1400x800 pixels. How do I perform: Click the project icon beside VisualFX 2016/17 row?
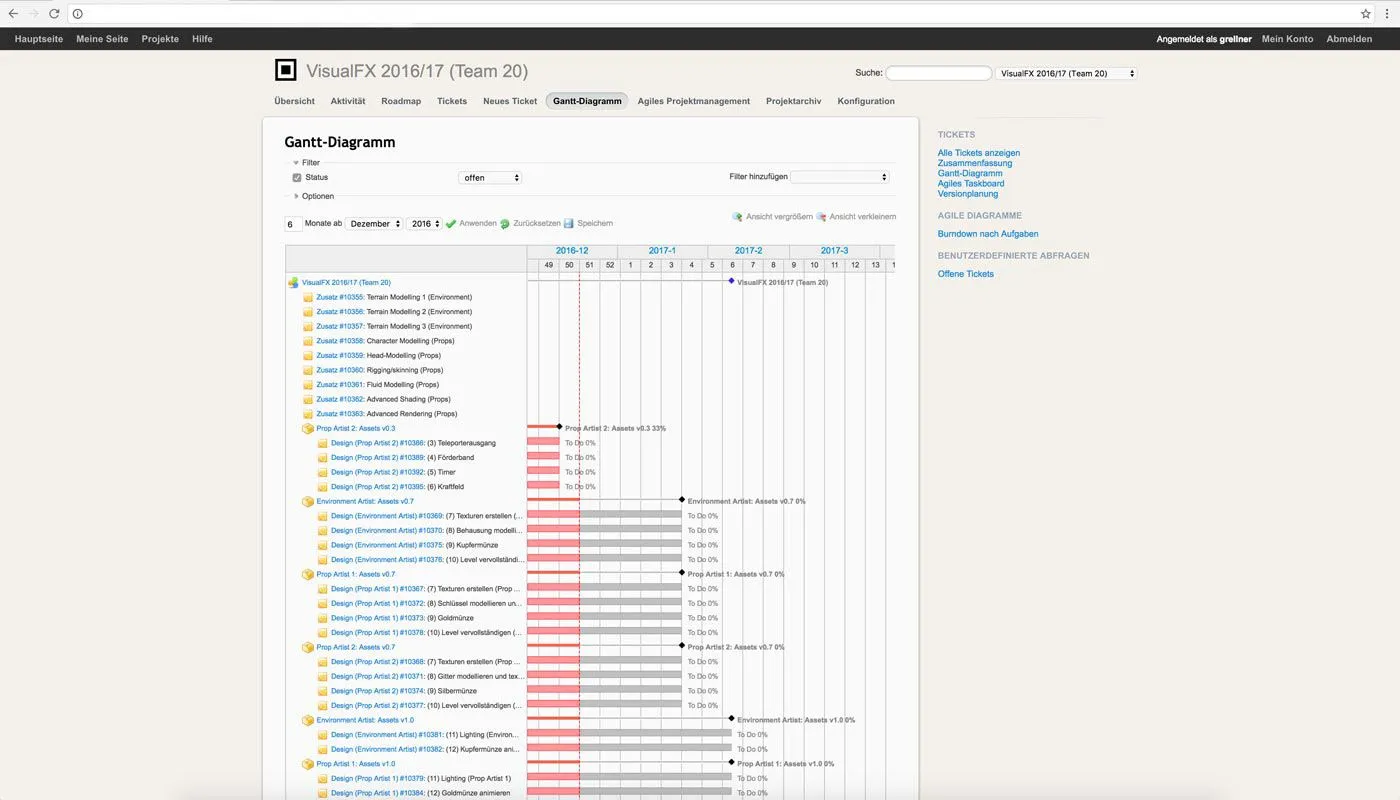tap(293, 283)
